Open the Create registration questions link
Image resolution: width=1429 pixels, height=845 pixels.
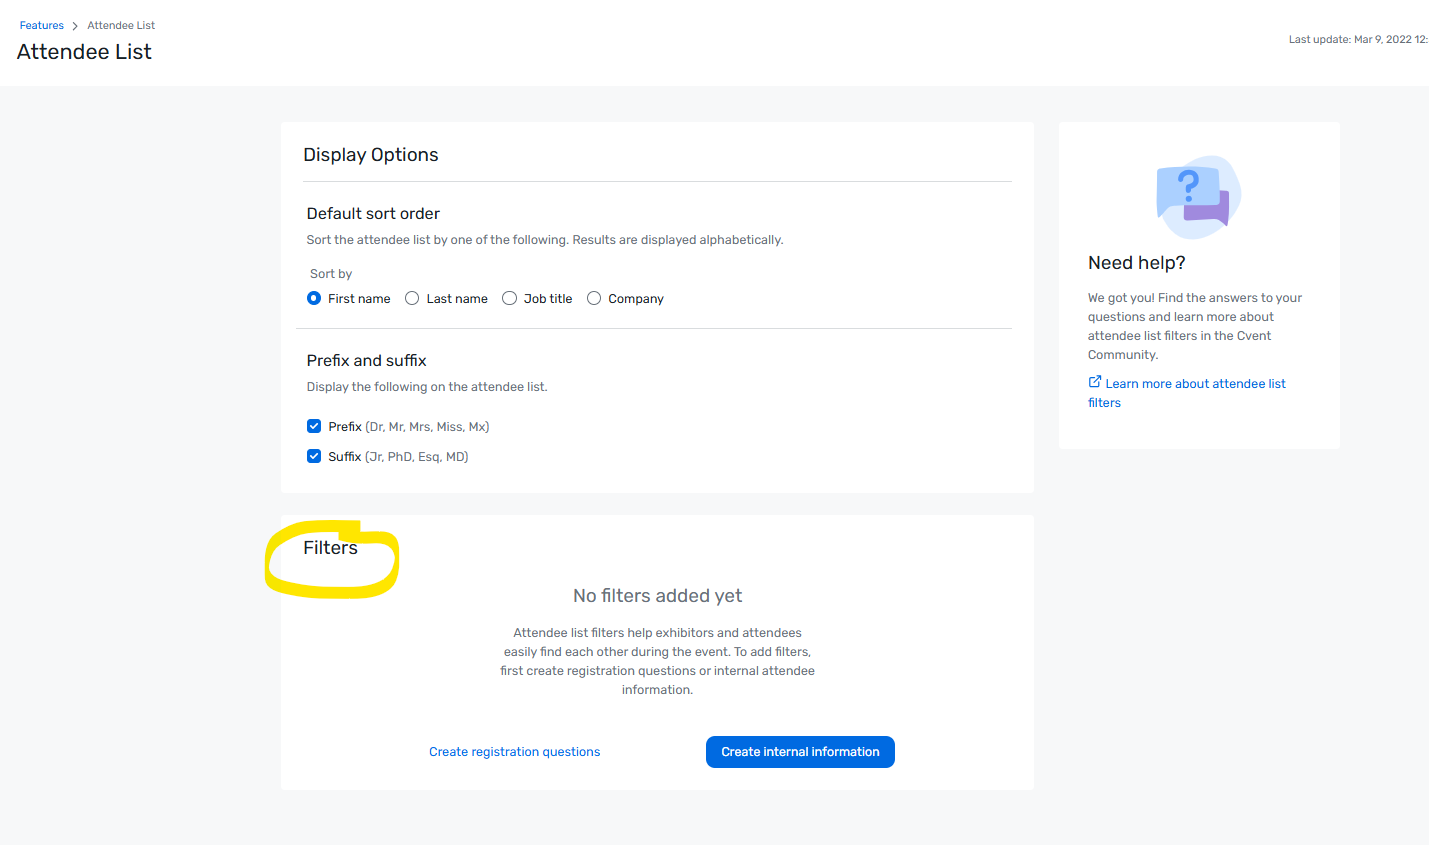(514, 752)
